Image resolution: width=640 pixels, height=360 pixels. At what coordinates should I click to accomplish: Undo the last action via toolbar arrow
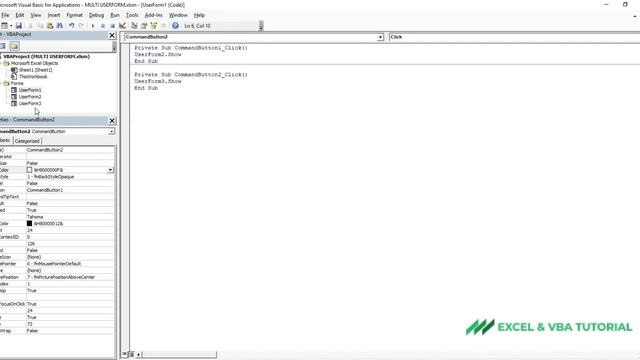[x=71, y=26]
